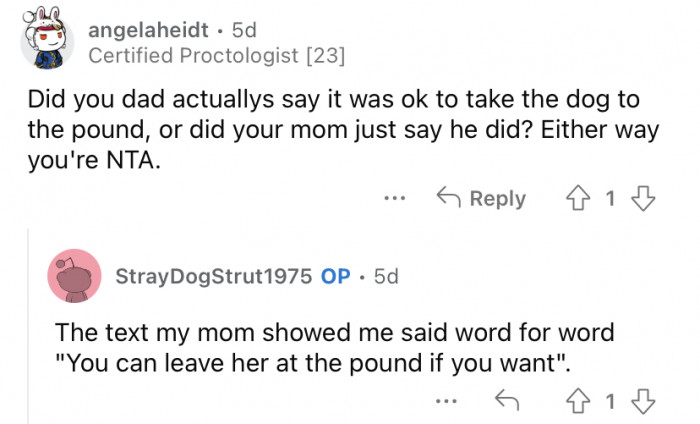This screenshot has width=700, height=424.
Task: Upvote angelaheidt's comment
Action: coord(578,198)
